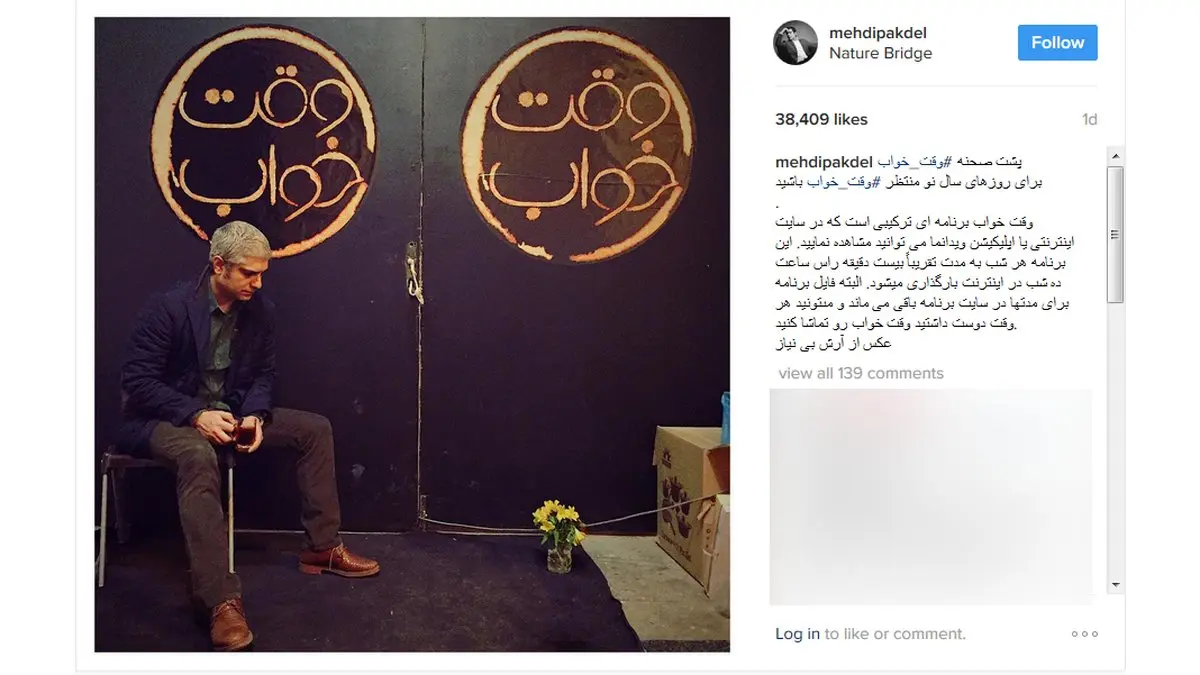The height and width of the screenshot is (675, 1200).
Task: Open mehdipakdel username at caption start
Action: pos(825,162)
